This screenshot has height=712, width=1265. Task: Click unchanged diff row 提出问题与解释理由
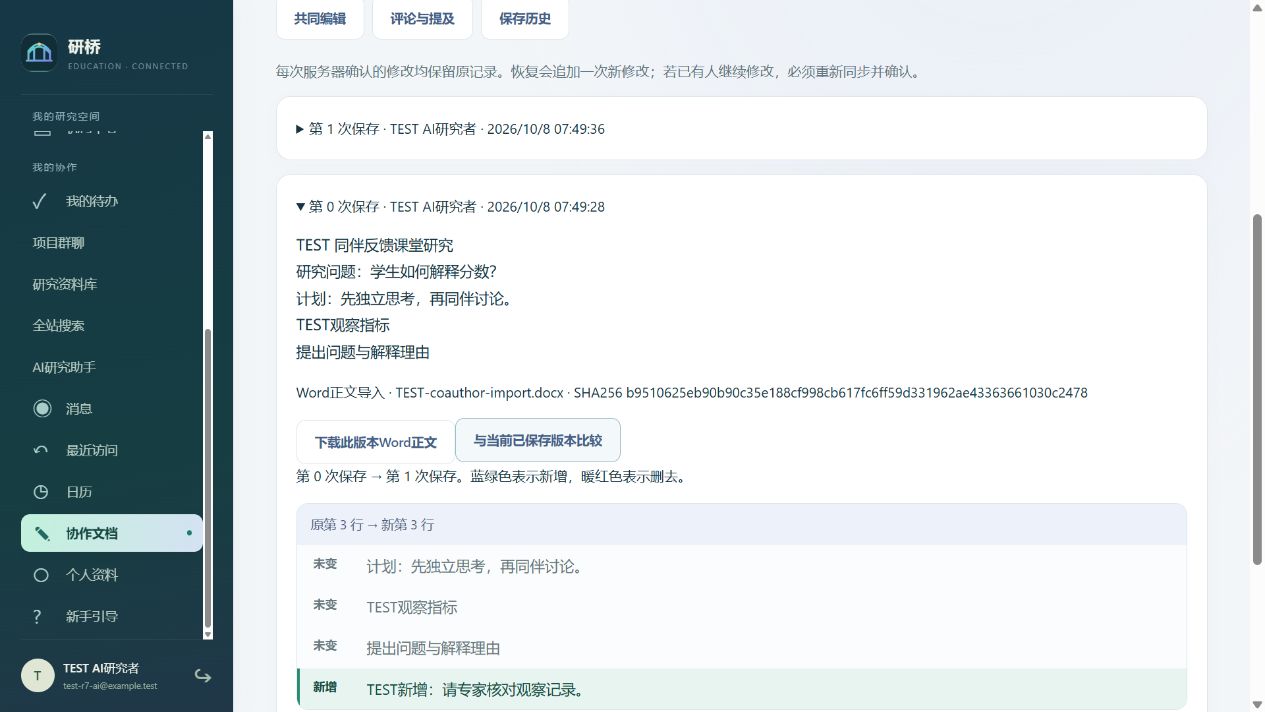(741, 648)
